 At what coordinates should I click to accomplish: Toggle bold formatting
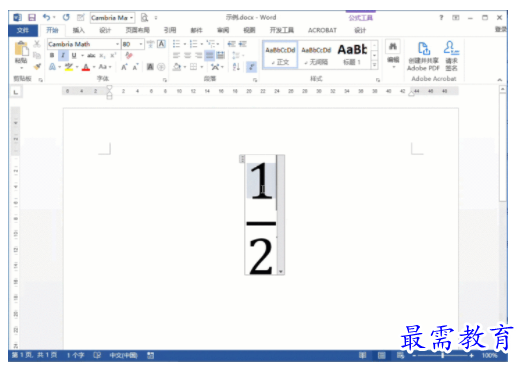coord(52,55)
